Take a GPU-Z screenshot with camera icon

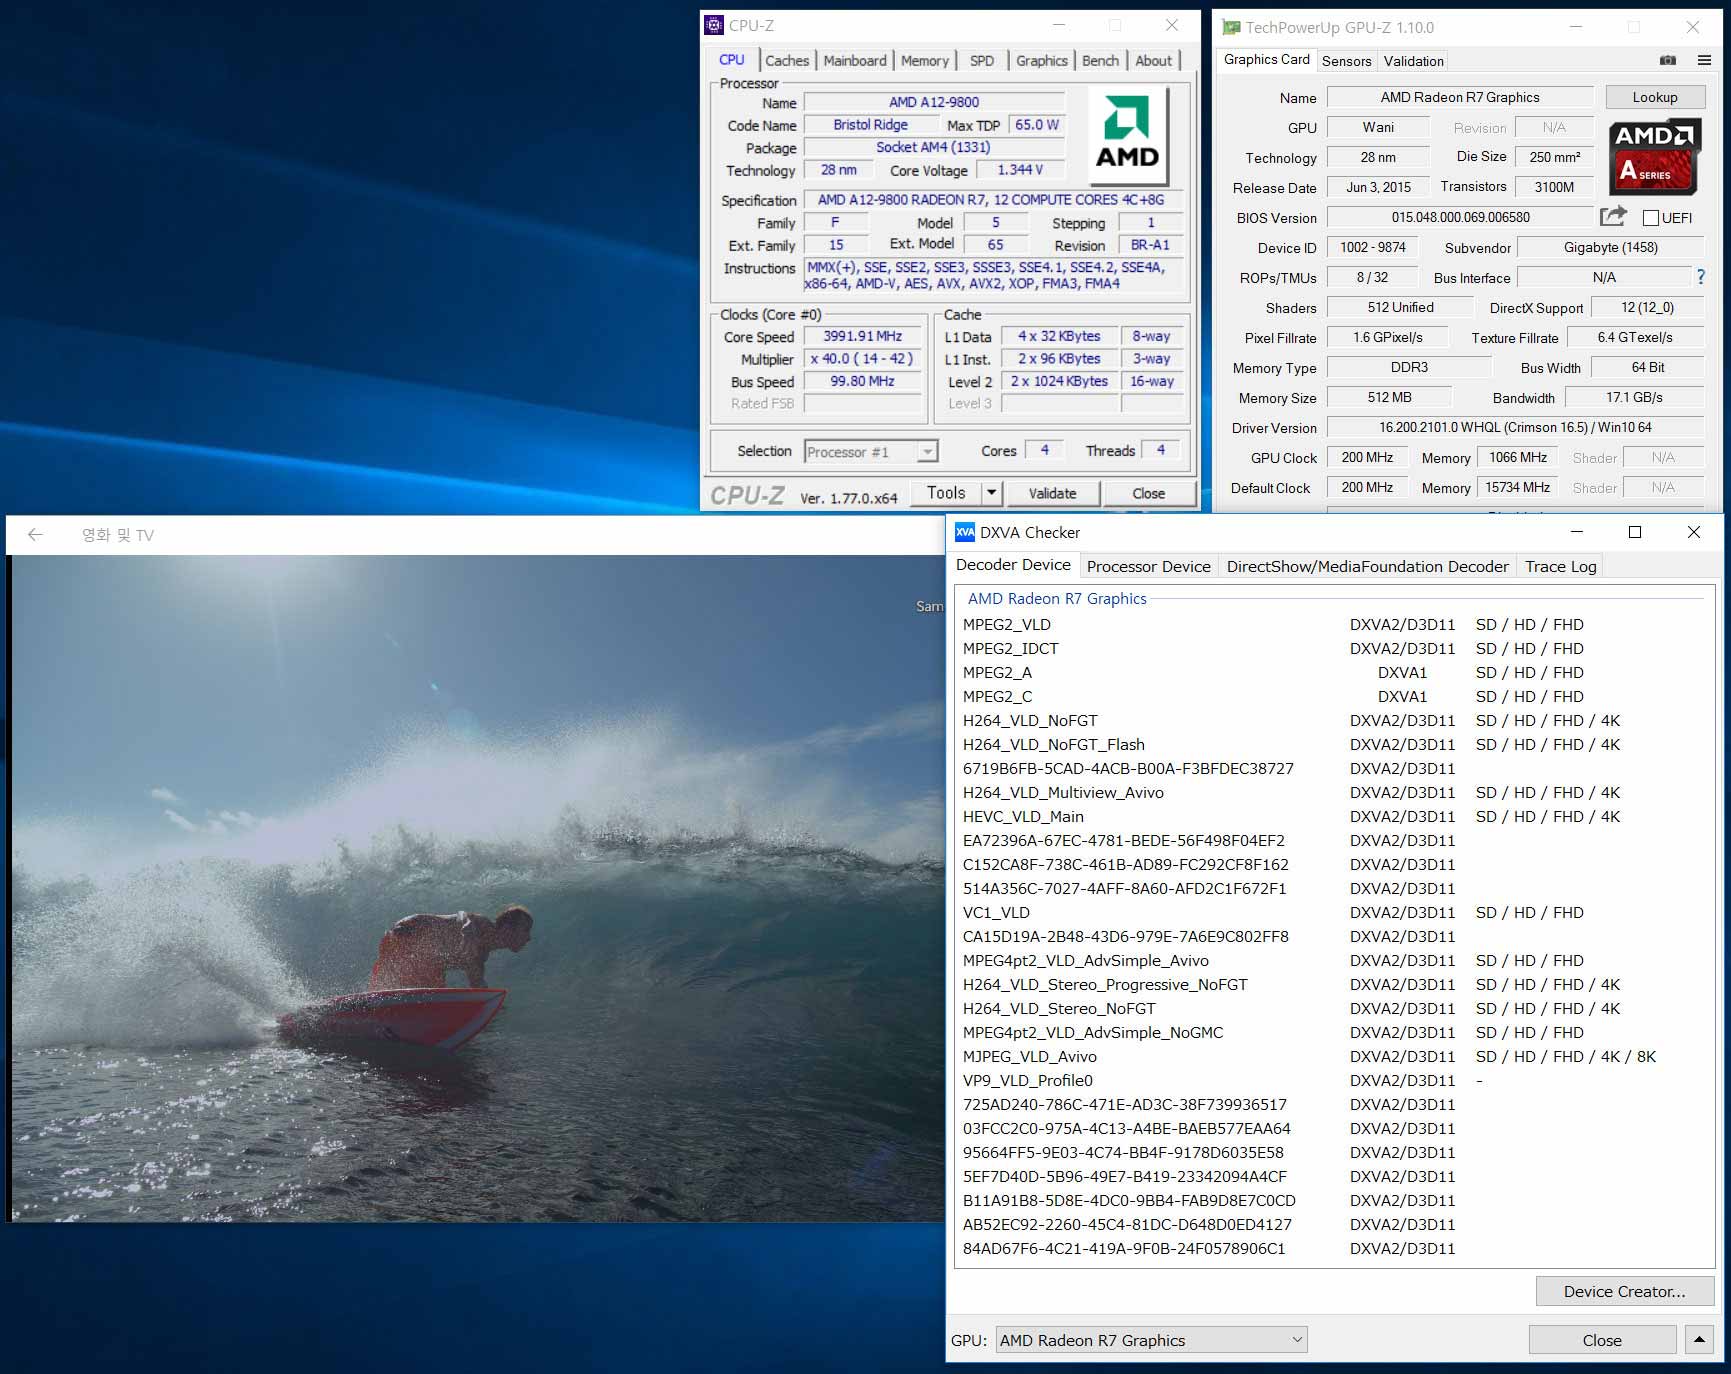1667,61
